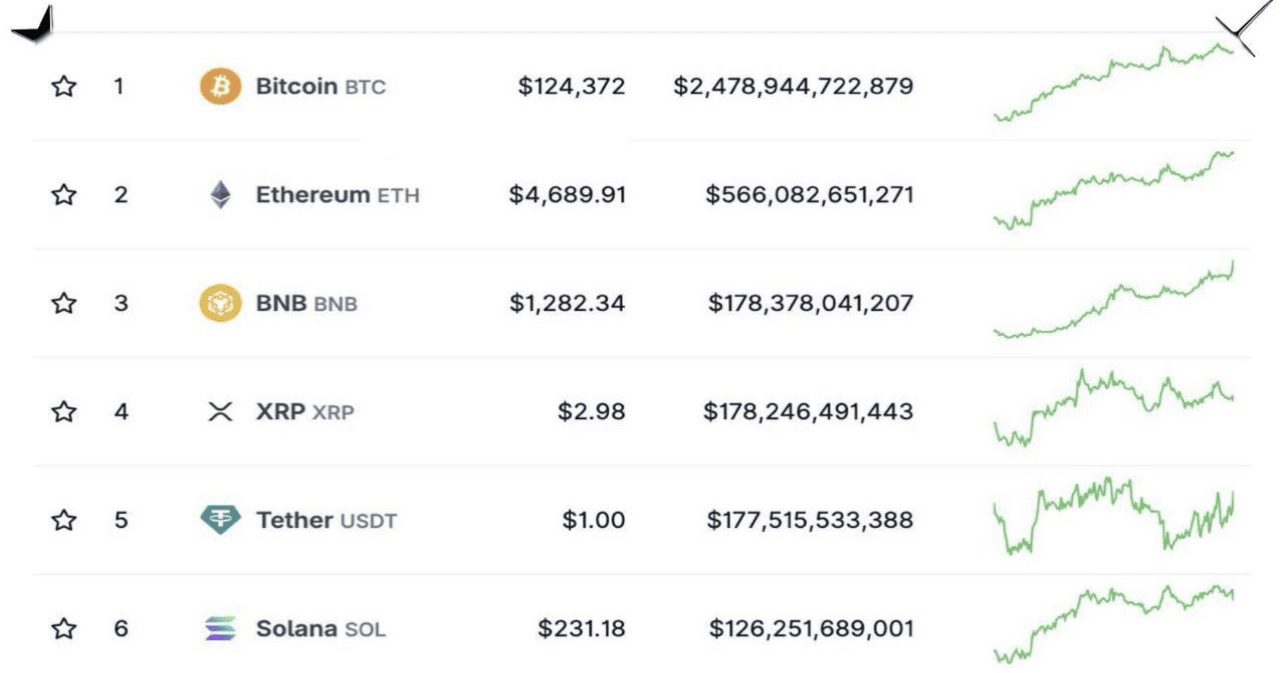The width and height of the screenshot is (1284, 673).
Task: Open Tether's sparkline trend graph
Action: click(x=1113, y=514)
